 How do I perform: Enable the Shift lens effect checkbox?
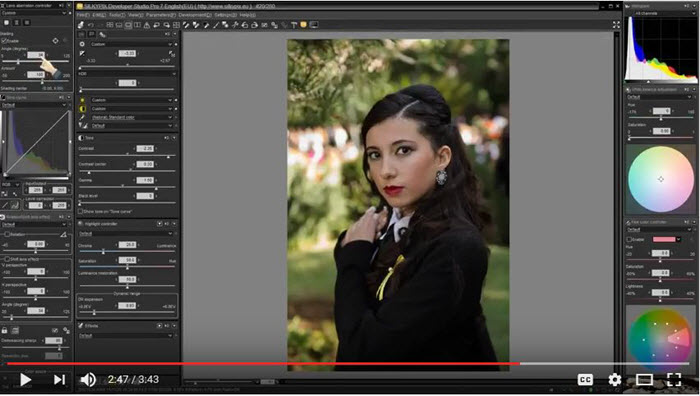click(x=7, y=259)
